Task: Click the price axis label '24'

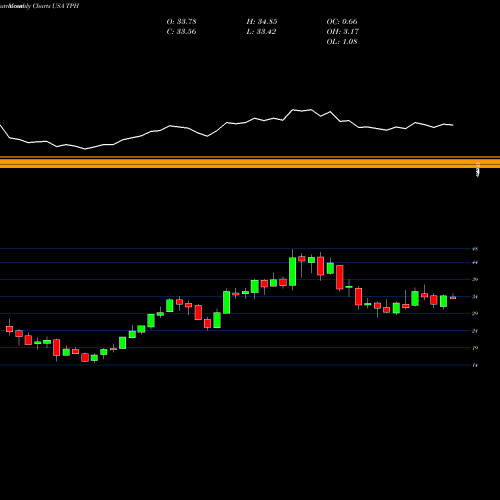Action: (x=475, y=331)
